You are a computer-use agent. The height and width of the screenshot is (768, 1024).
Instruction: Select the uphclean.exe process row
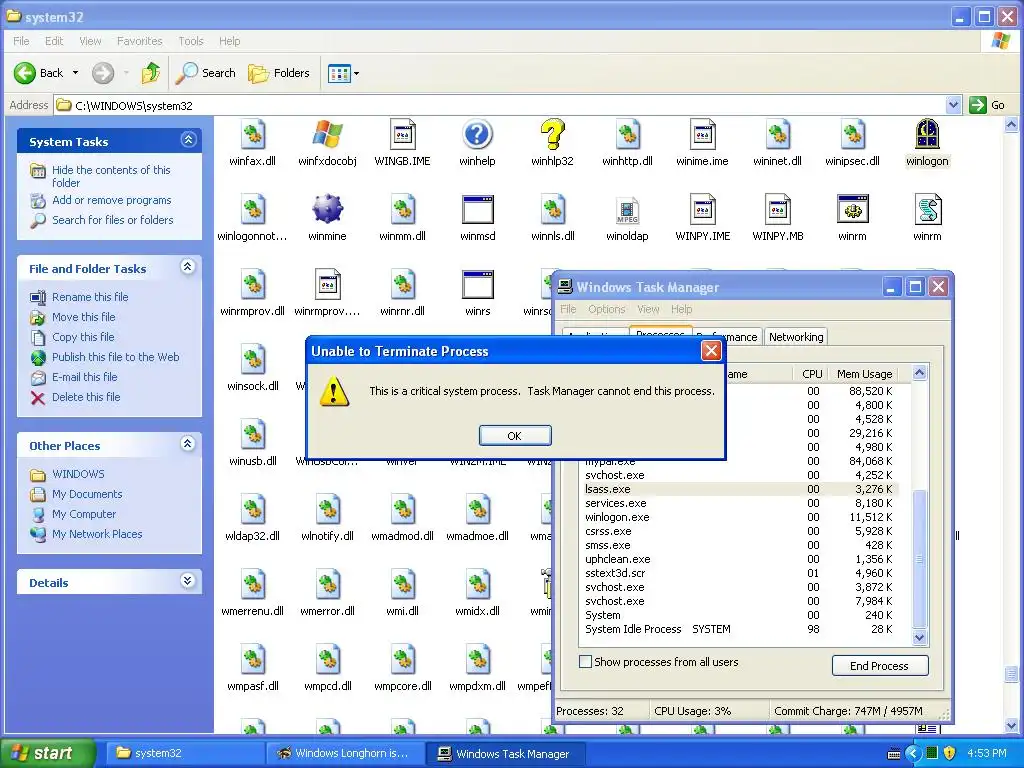pyautogui.click(x=741, y=559)
